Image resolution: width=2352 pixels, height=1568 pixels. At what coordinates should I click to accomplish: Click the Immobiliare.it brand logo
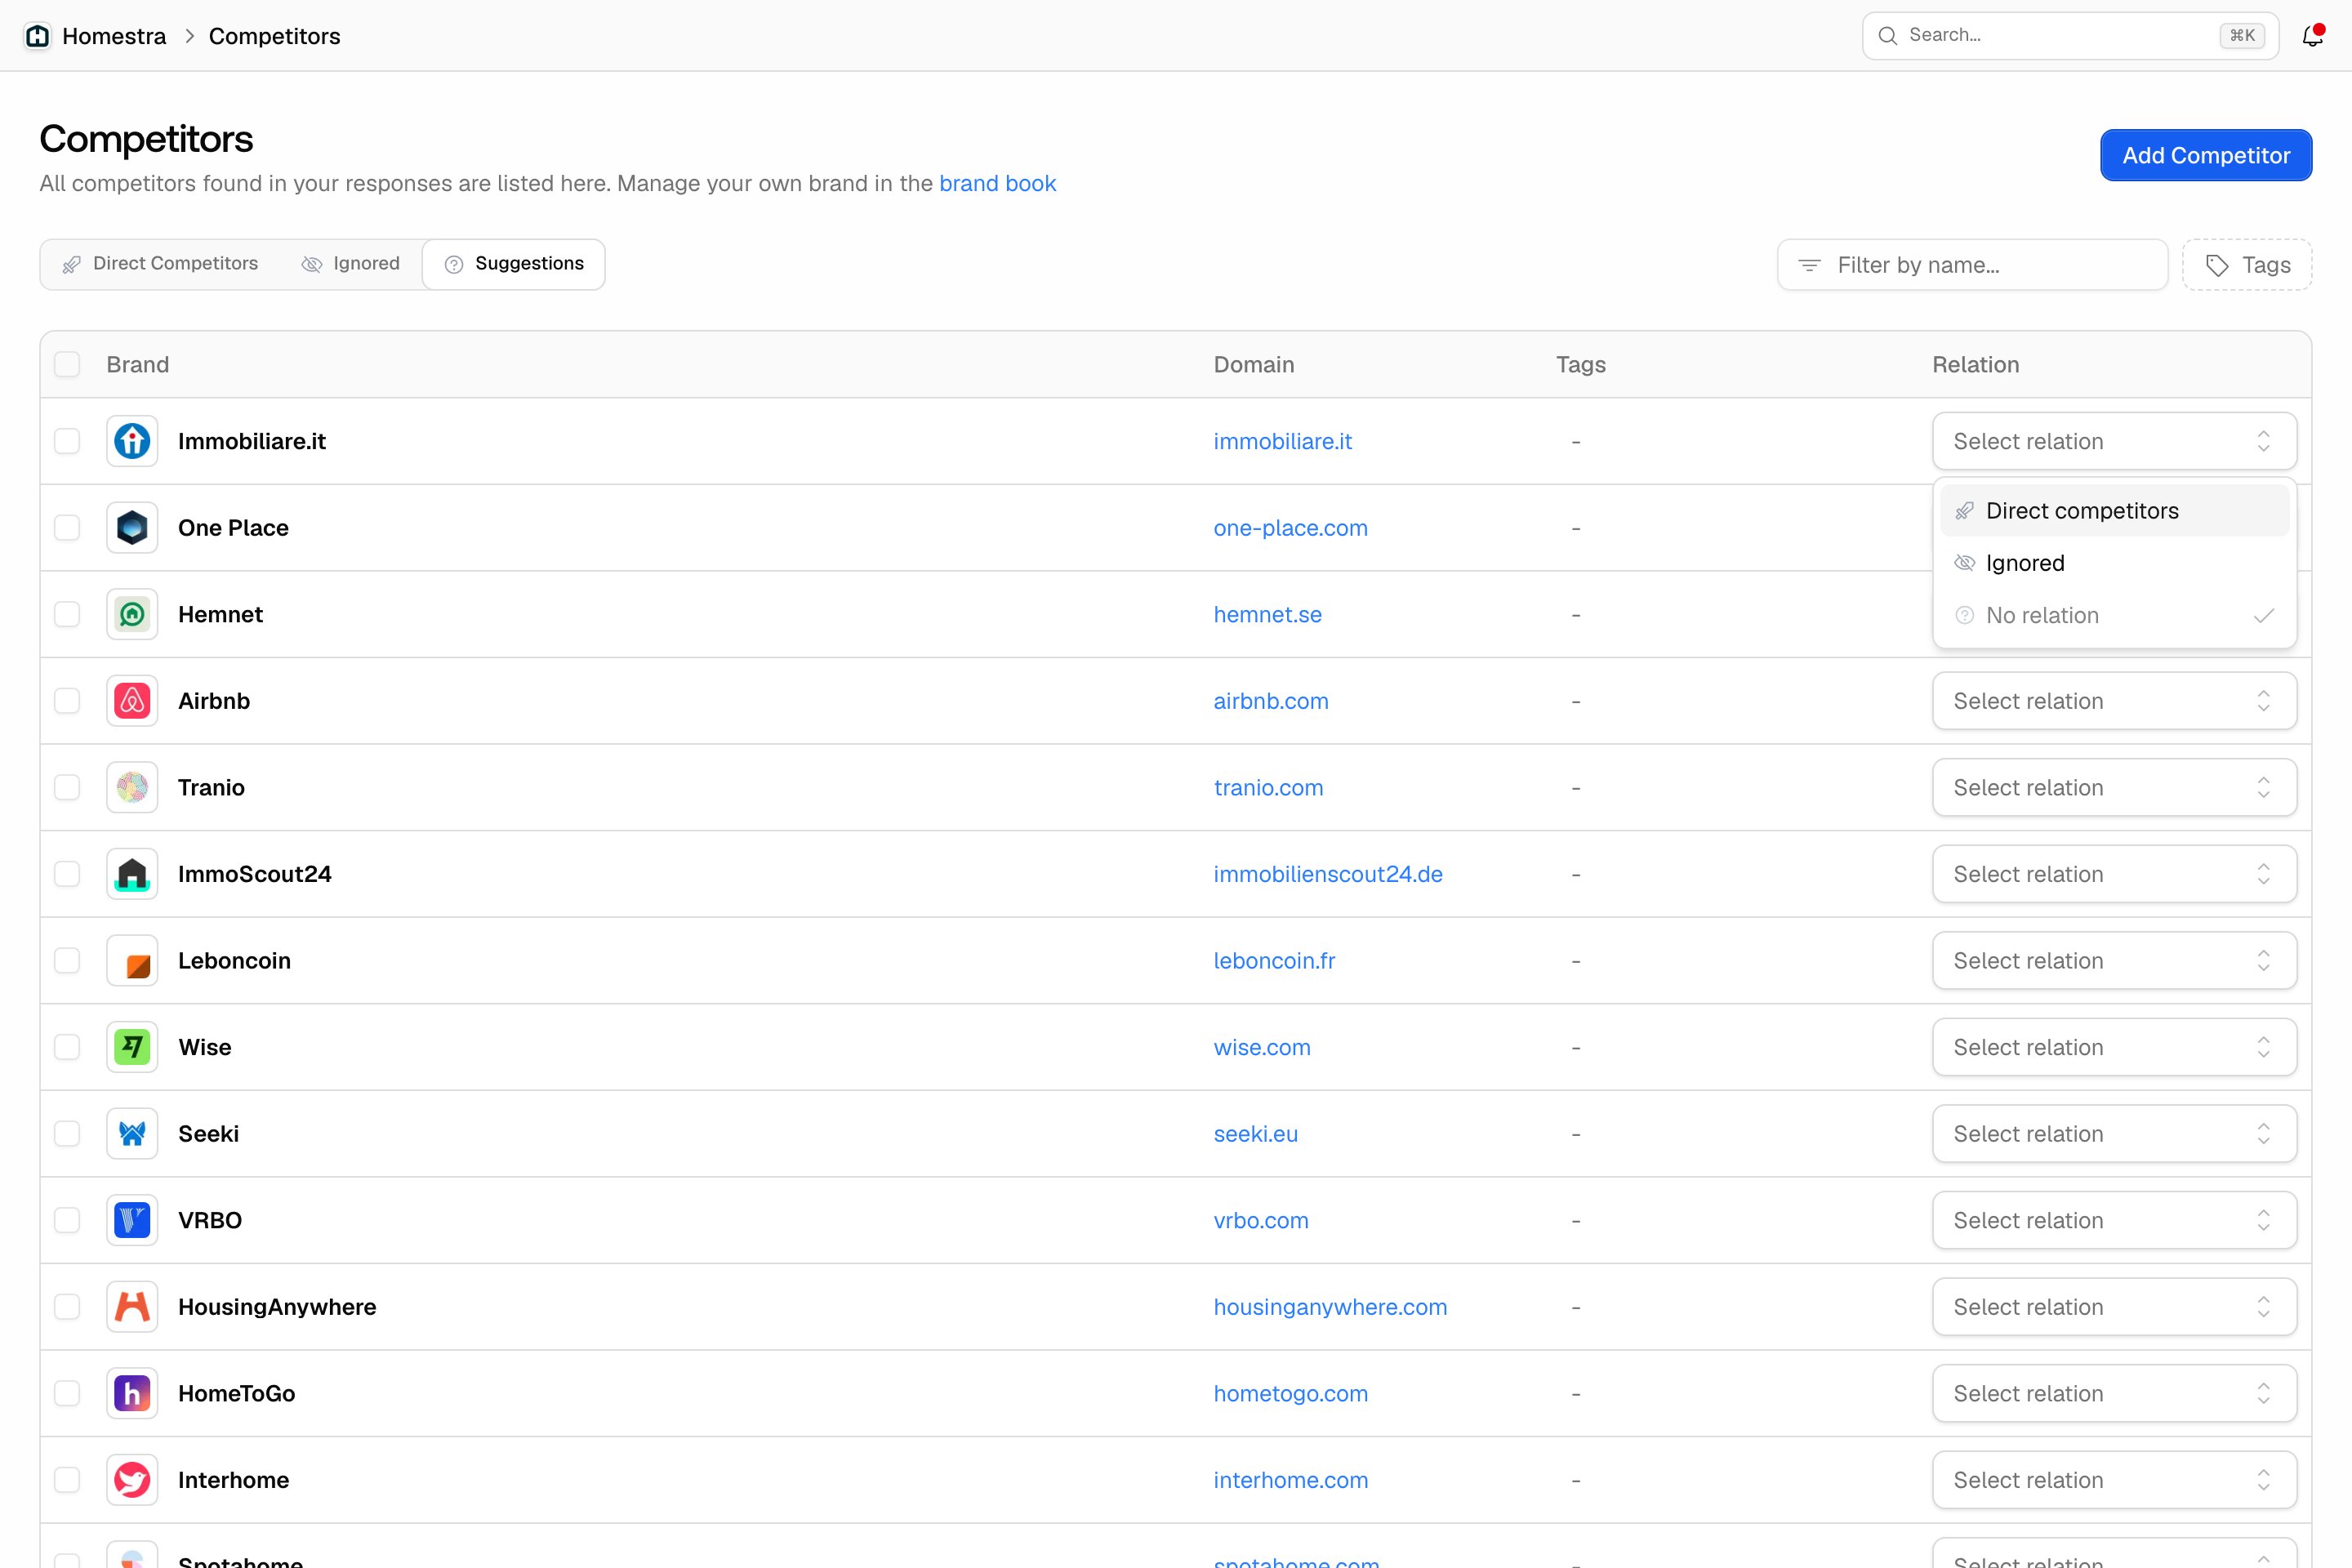pos(132,441)
